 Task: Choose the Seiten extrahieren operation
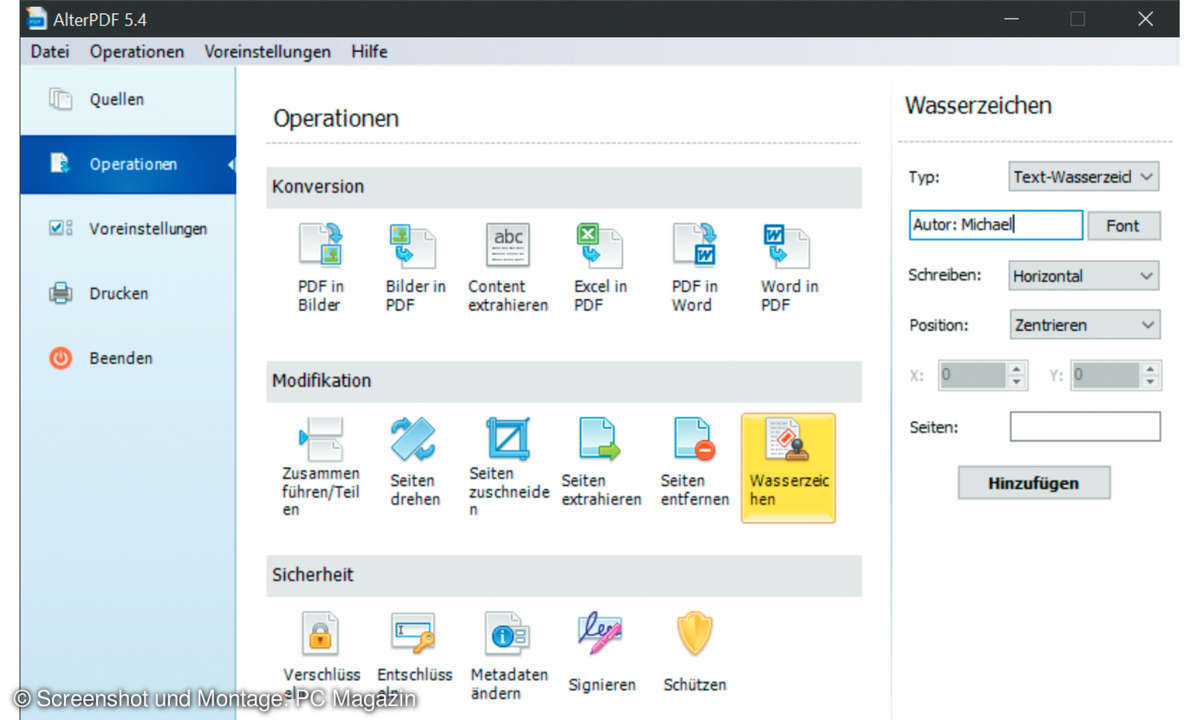click(600, 463)
